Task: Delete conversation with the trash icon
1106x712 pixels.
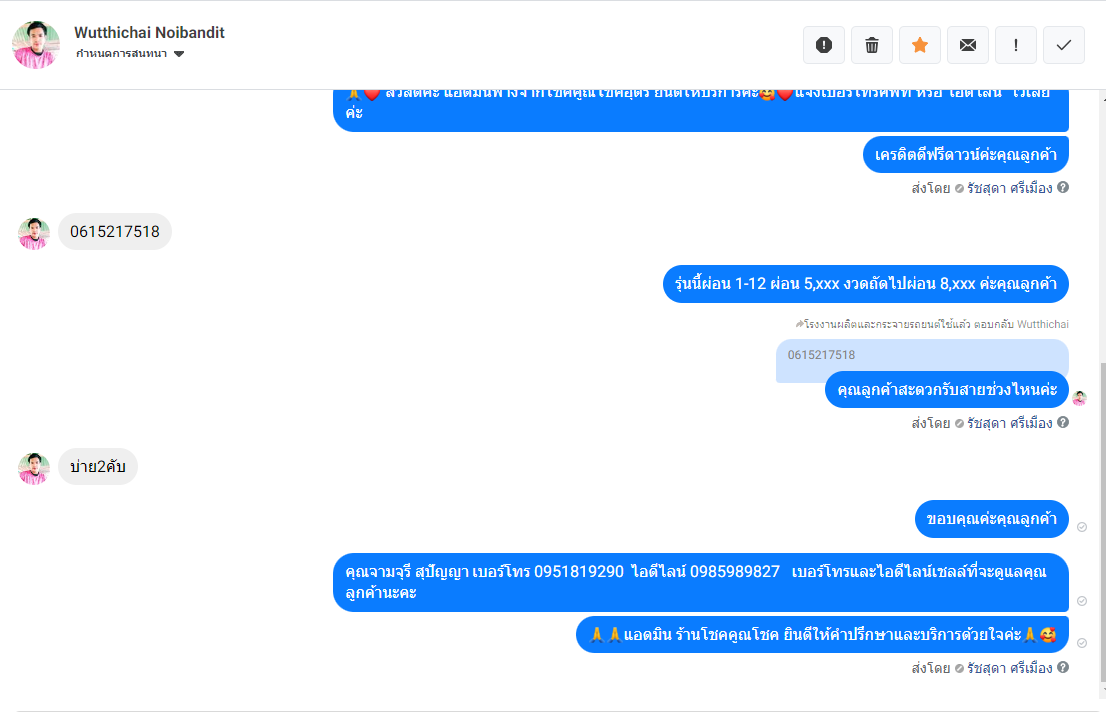Action: [x=872, y=45]
